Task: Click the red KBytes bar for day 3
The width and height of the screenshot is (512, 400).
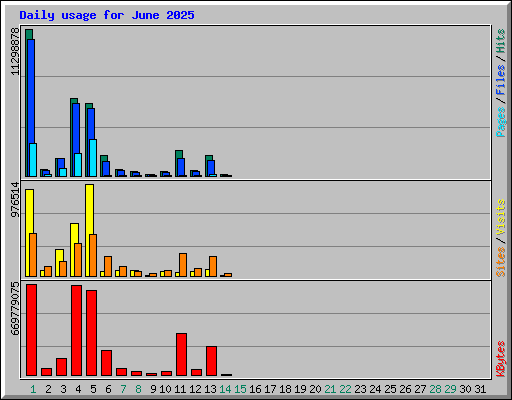Action: (x=62, y=367)
